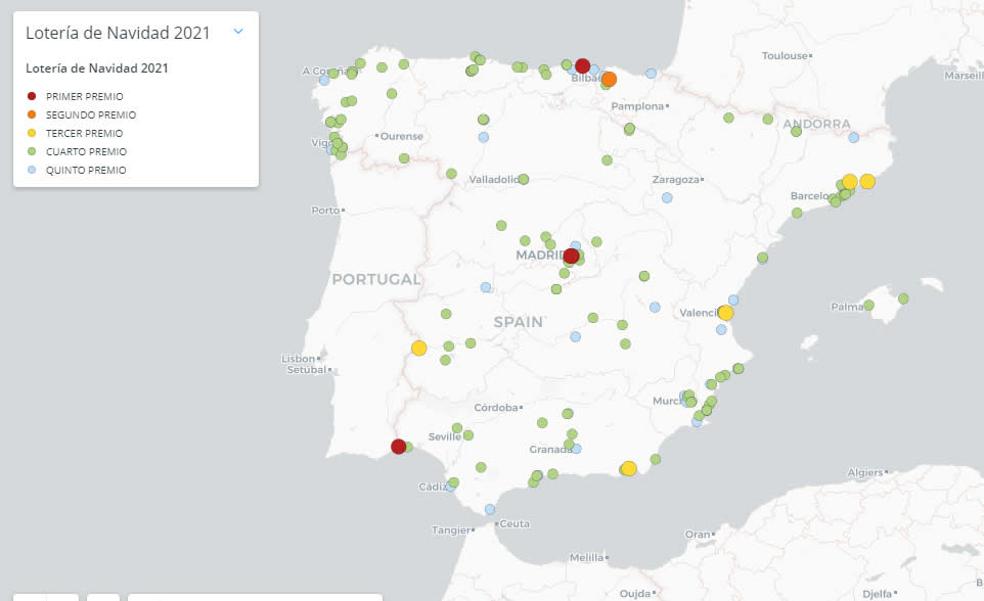Select the rightmost yellow marker northeast of Barcelona
984x601 pixels.
[x=867, y=181]
